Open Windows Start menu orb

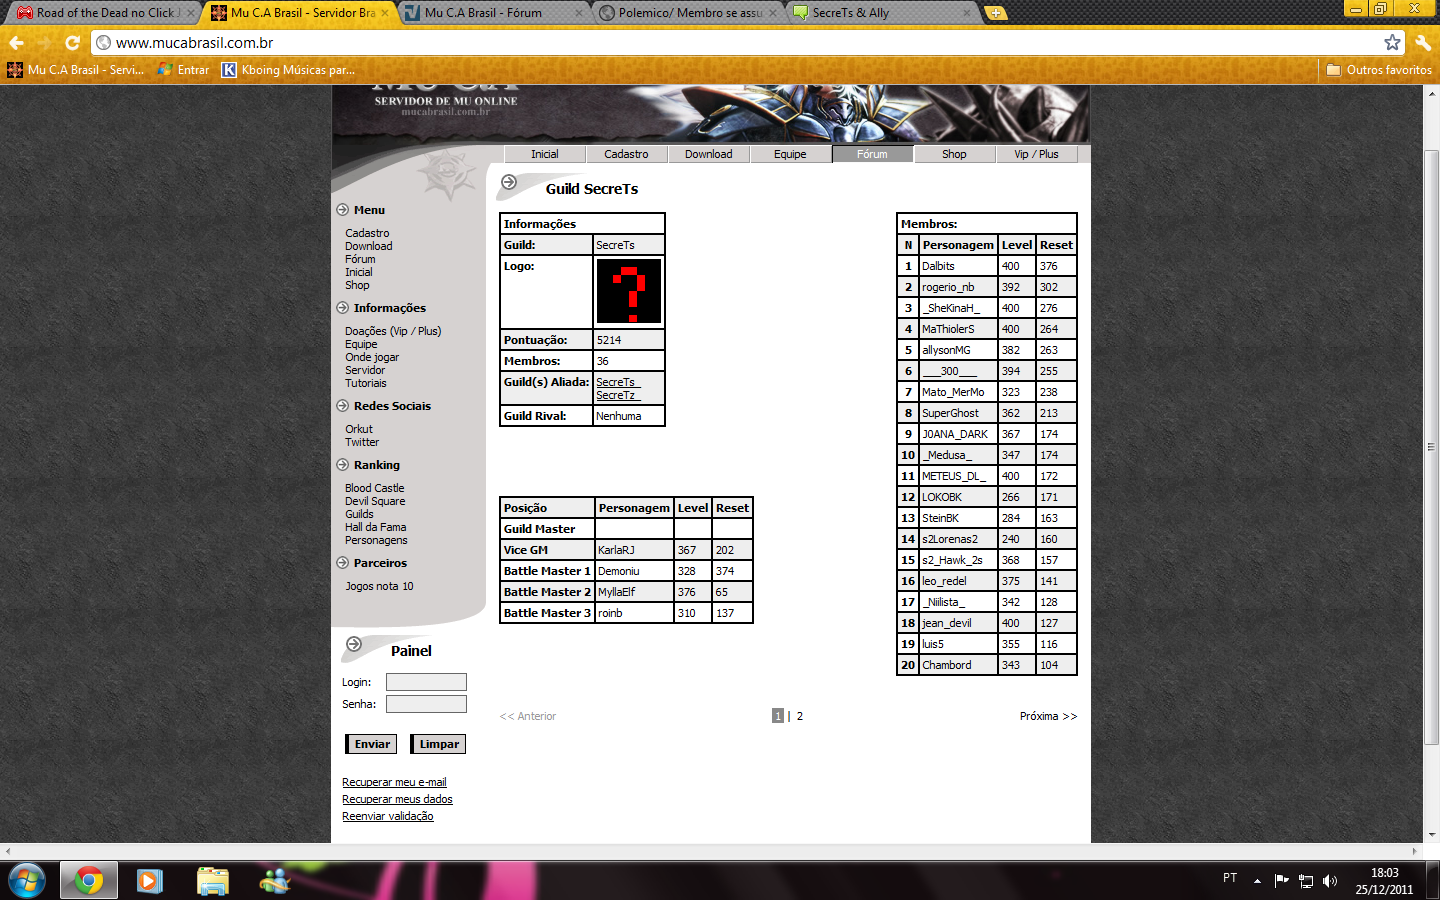pyautogui.click(x=27, y=880)
